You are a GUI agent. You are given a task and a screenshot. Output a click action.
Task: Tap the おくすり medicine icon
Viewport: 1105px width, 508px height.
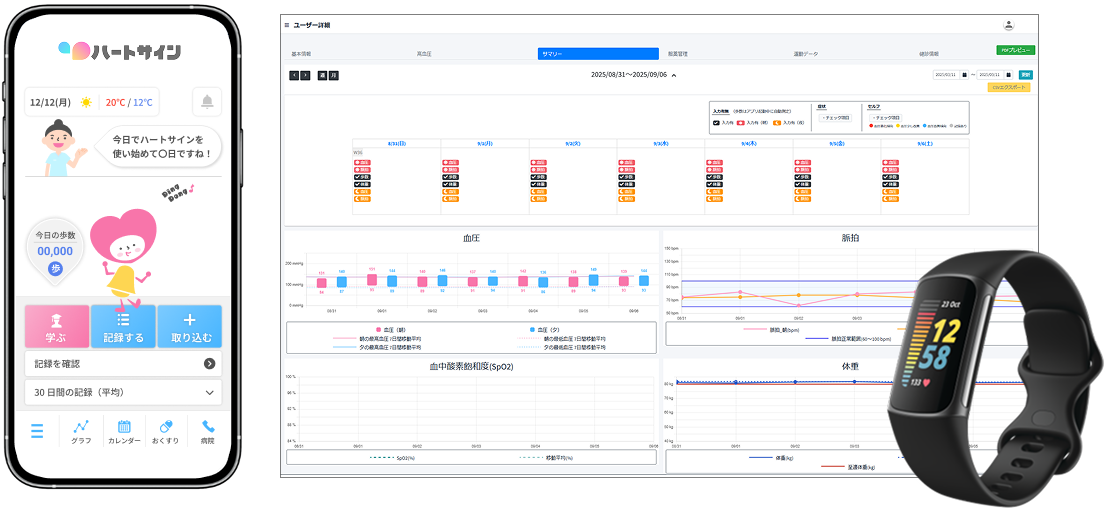pos(166,432)
